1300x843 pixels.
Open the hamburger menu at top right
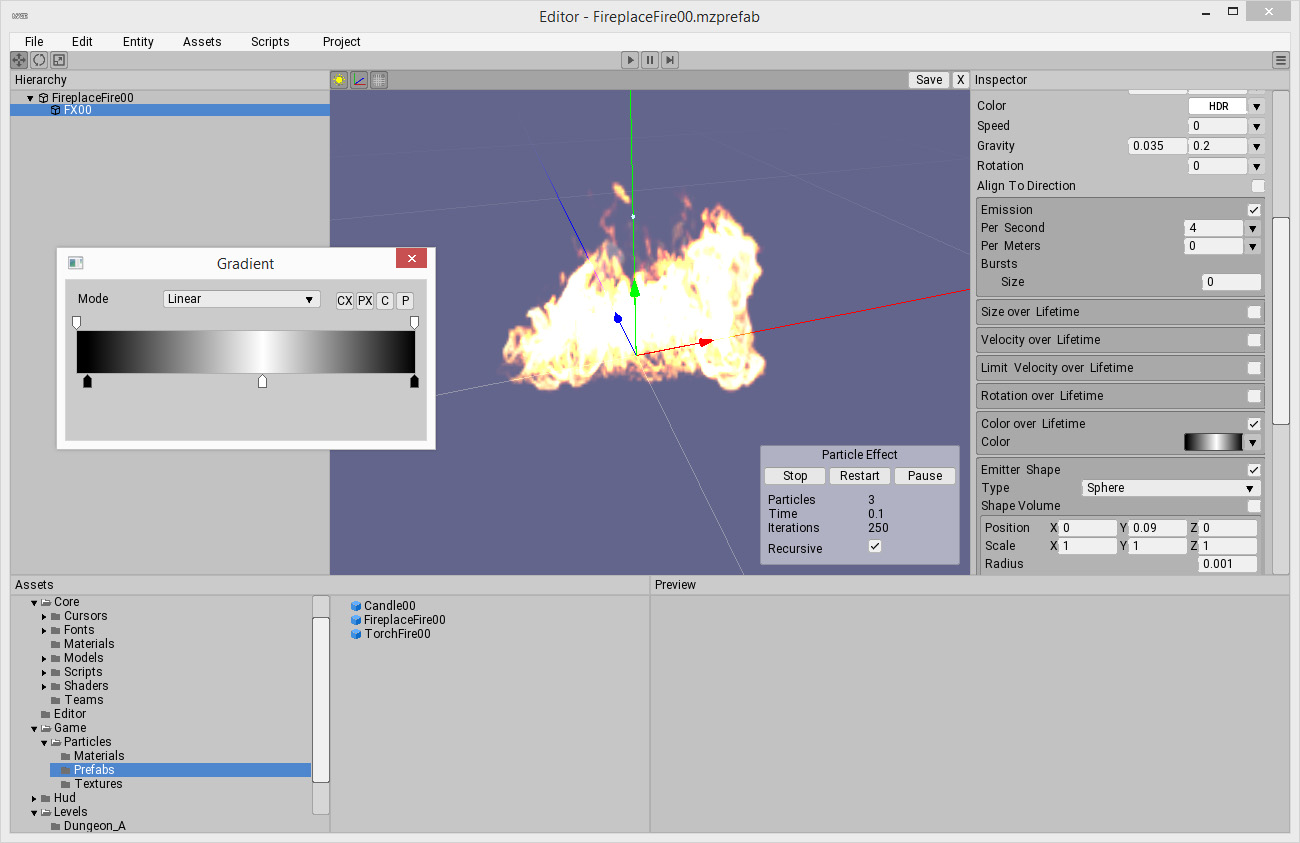(x=1281, y=60)
